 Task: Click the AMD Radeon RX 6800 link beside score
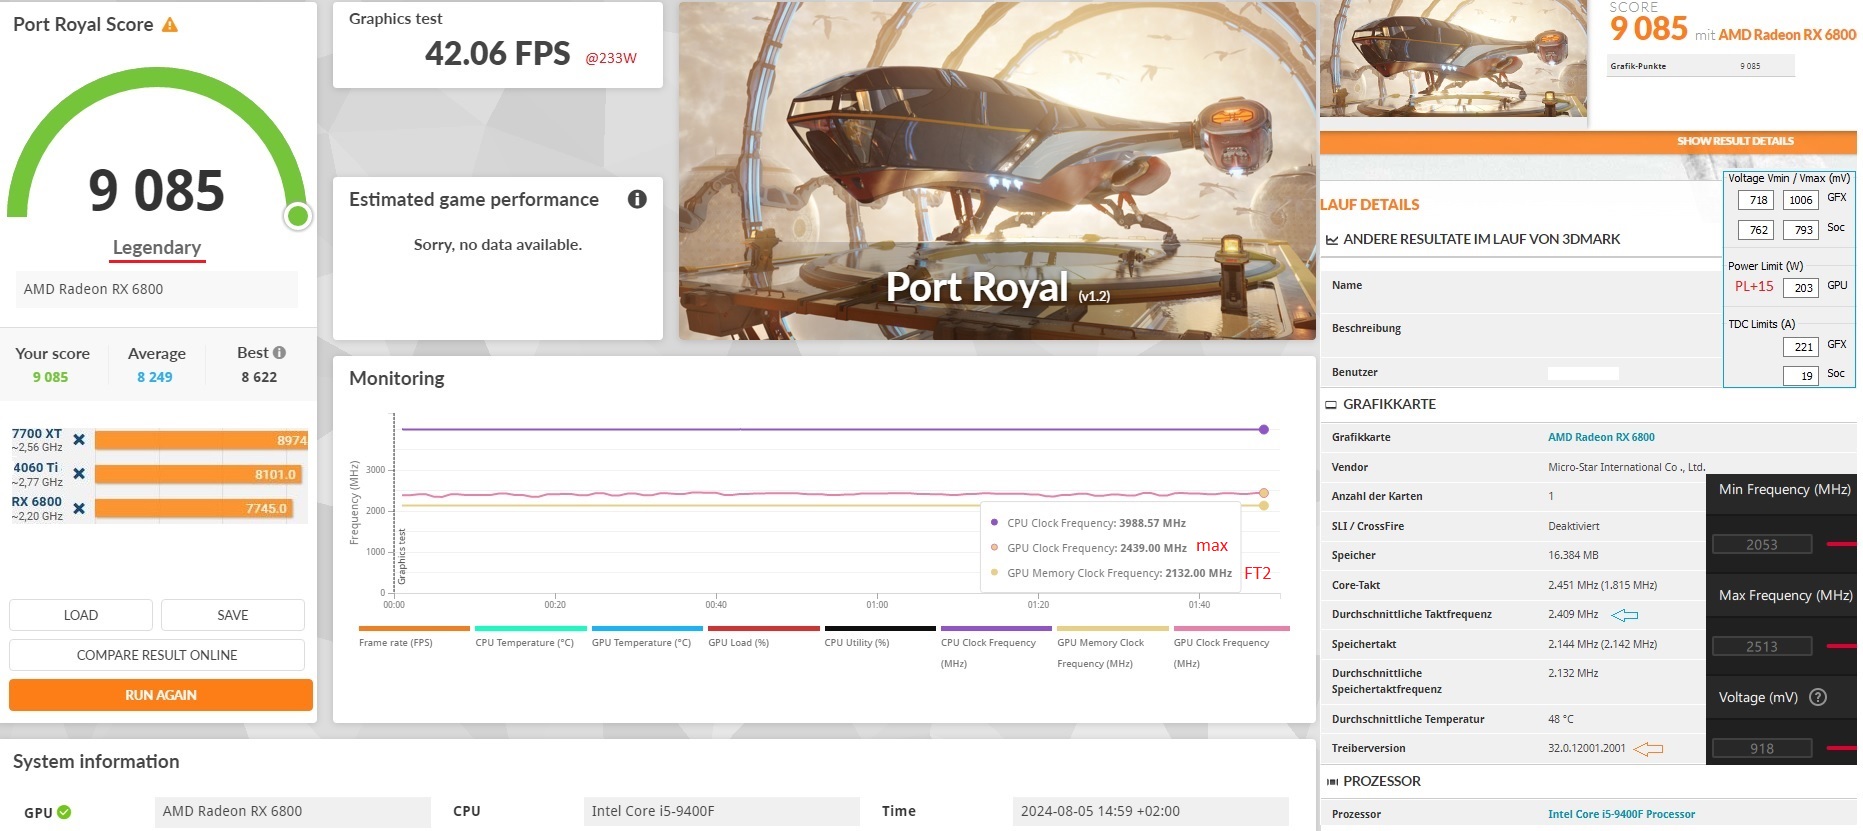tap(1787, 35)
